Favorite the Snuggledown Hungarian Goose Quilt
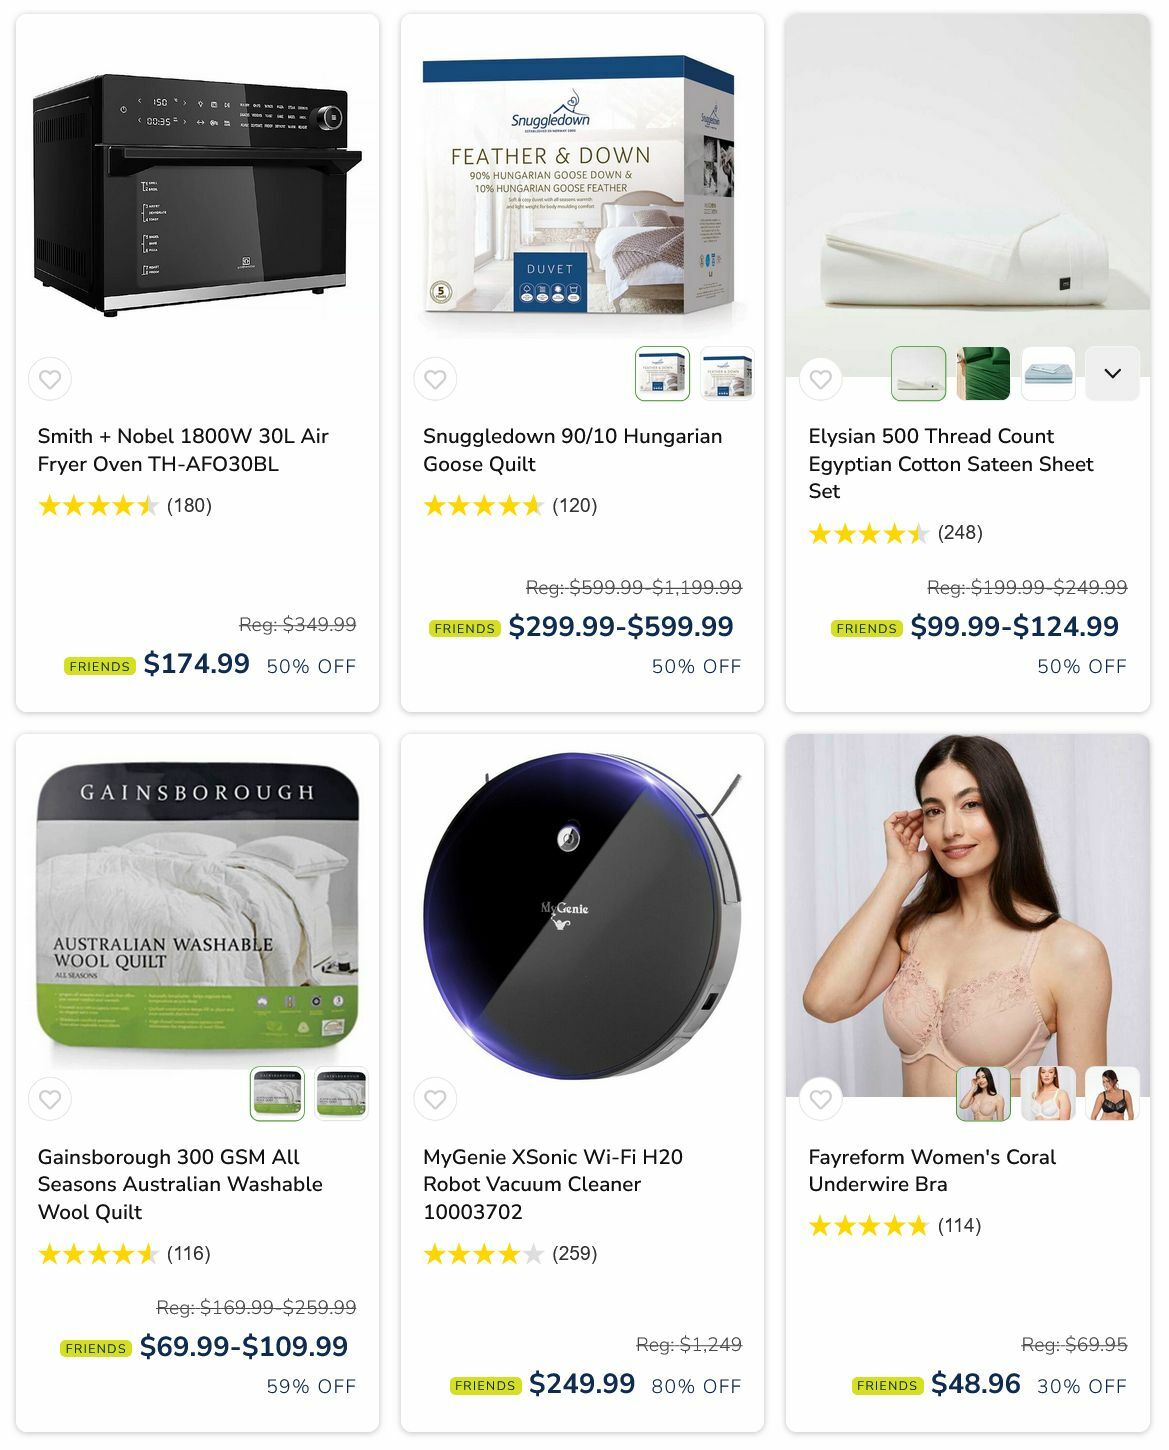The image size is (1169, 1450). point(435,379)
